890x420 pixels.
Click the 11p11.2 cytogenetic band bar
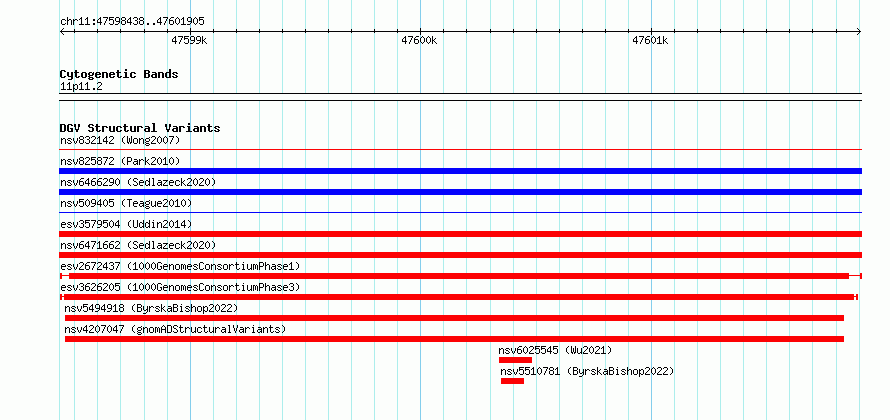click(460, 97)
